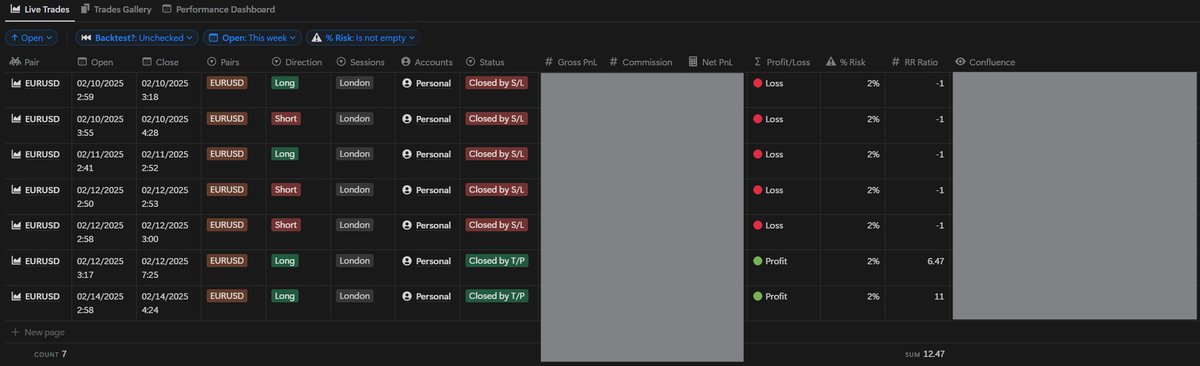Viewport: 1200px width, 366px height.
Task: Open the Trades Gallery tab
Action: [116, 9]
